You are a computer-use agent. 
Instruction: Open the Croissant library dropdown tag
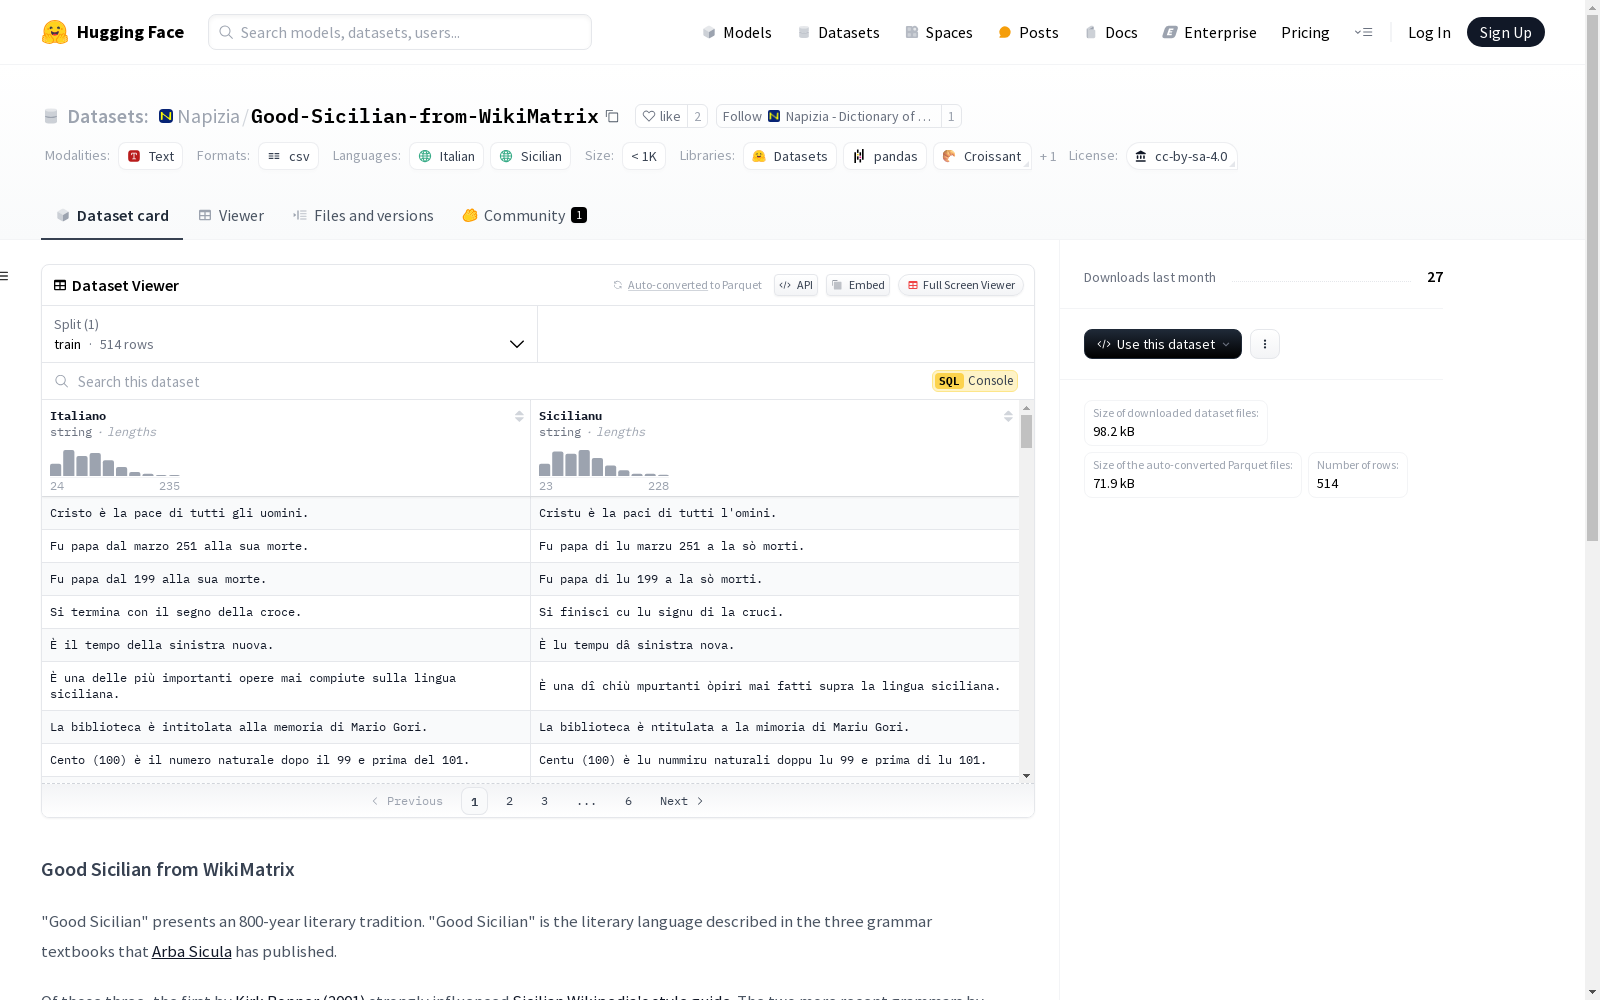(x=982, y=156)
